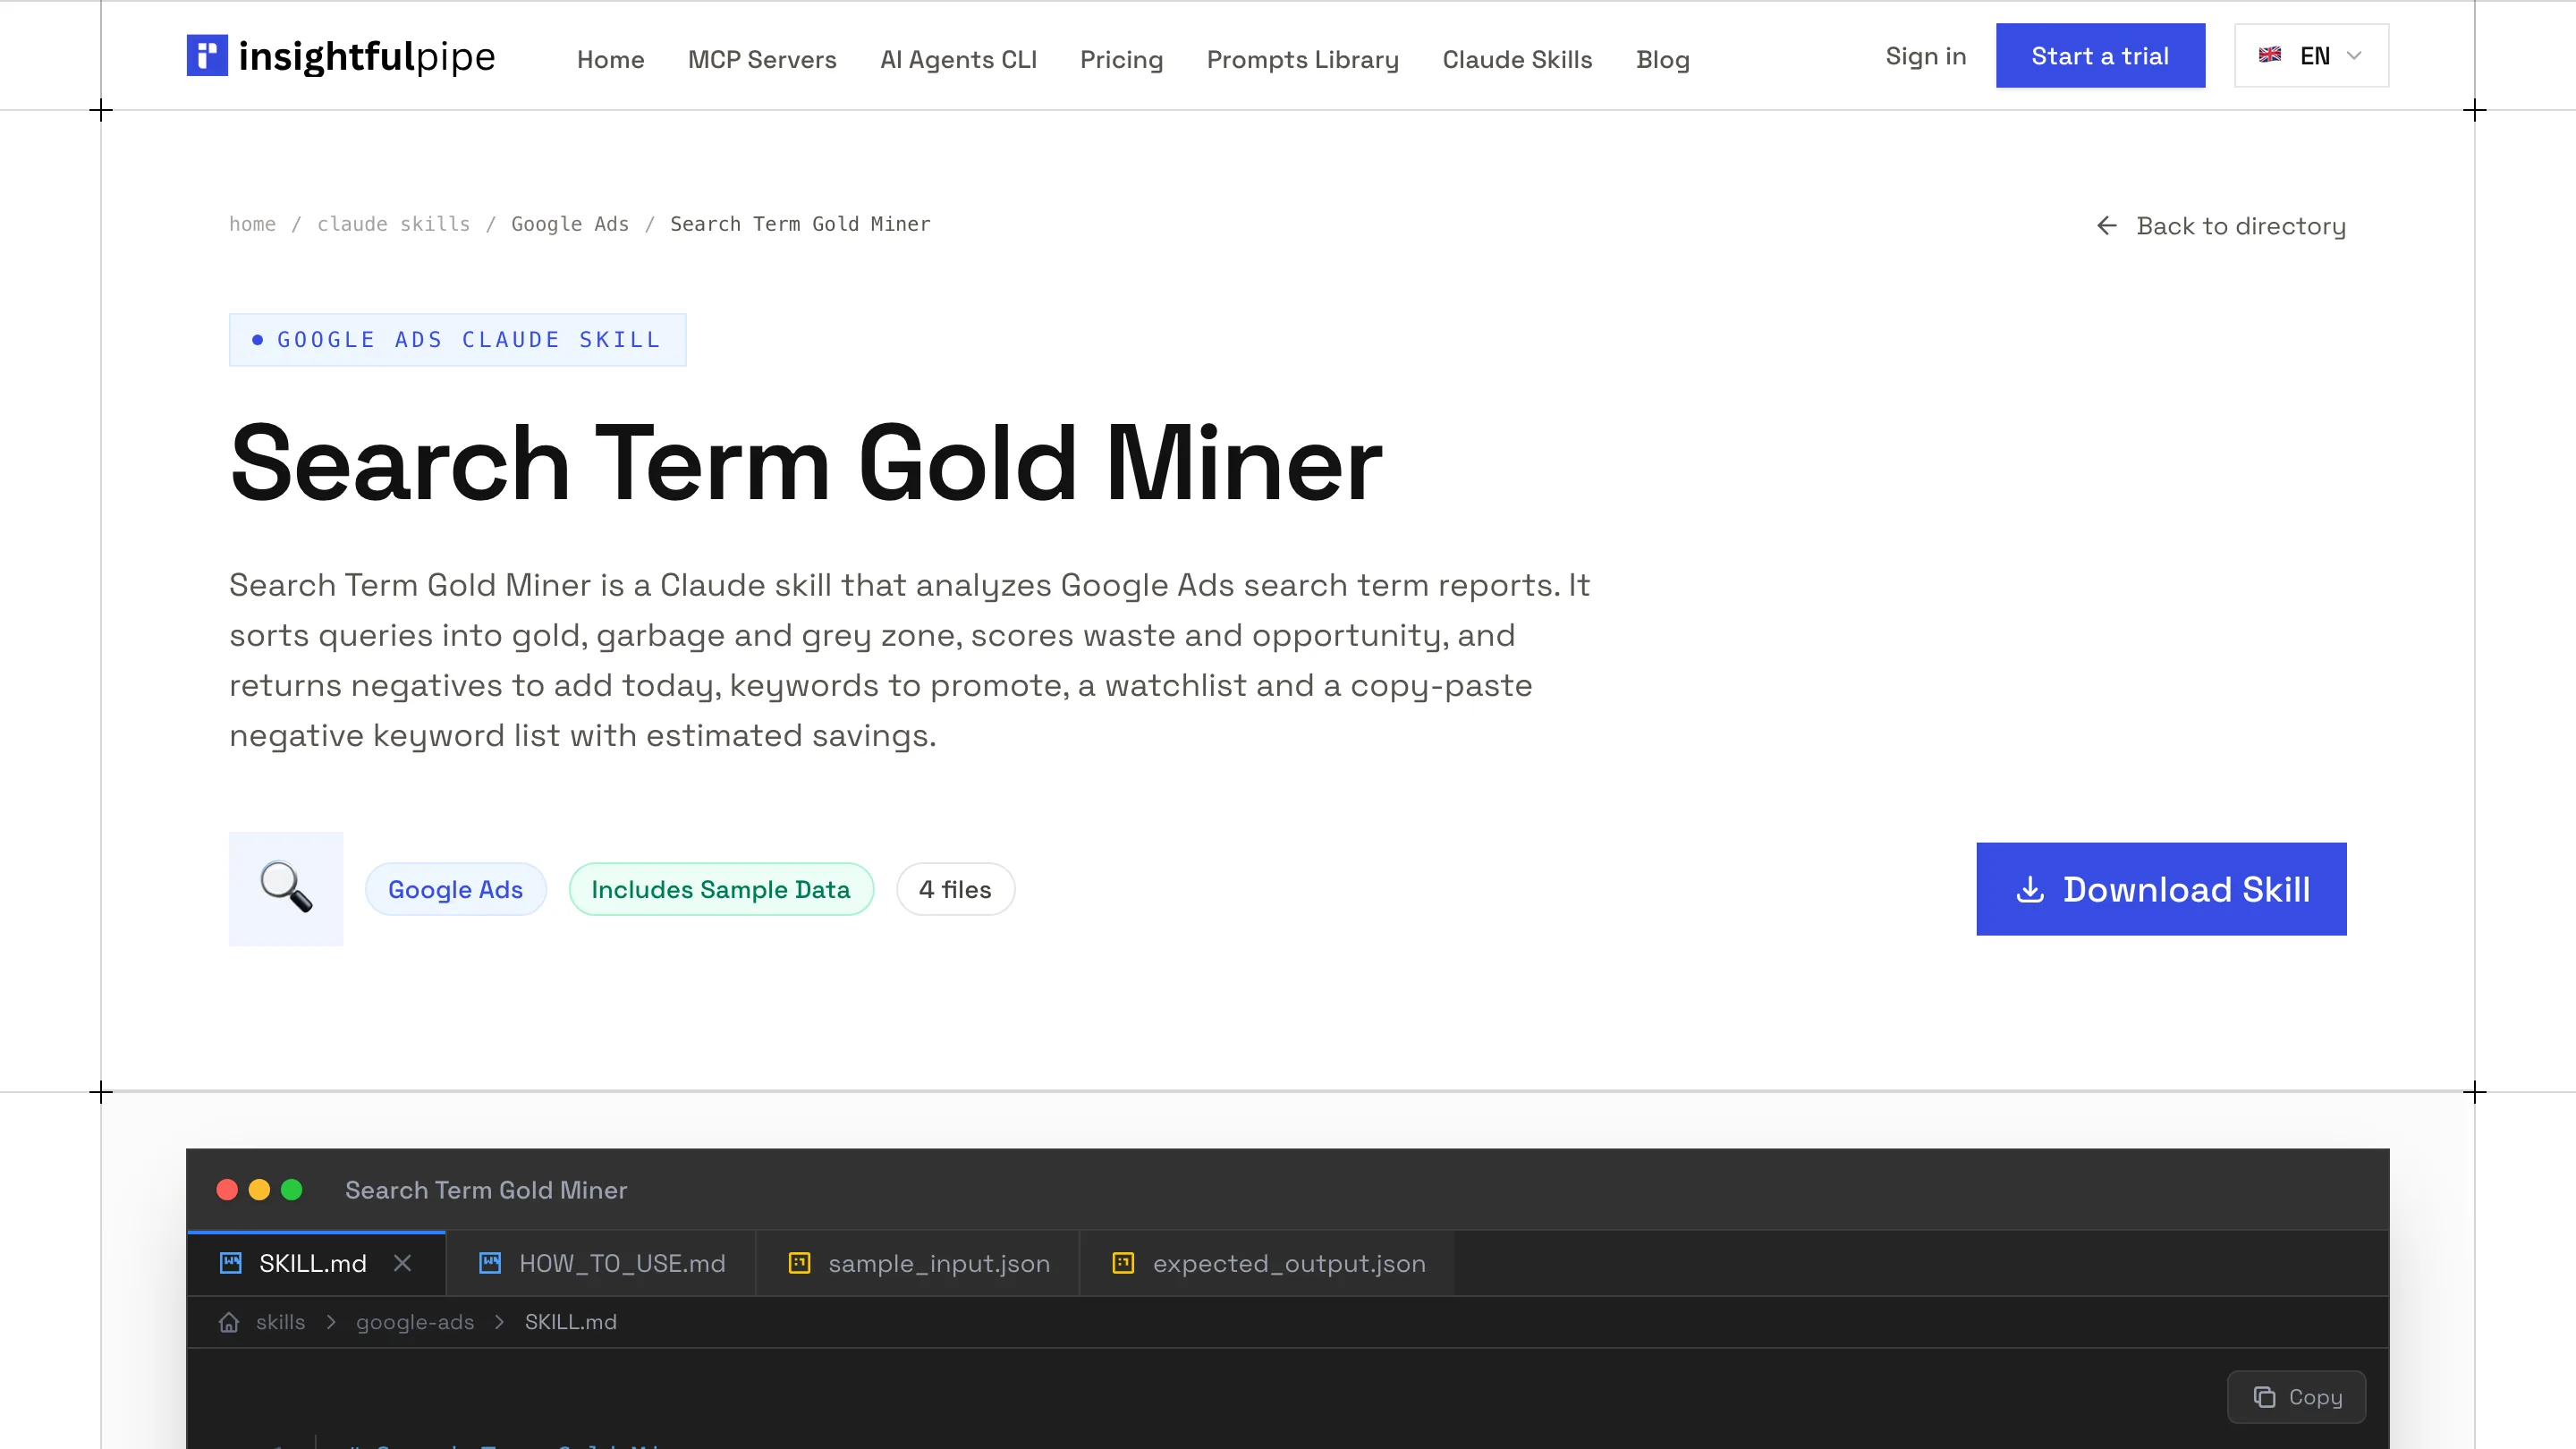Navigate to Claude Skills nav item
Image resolution: width=2576 pixels, height=1449 pixels.
click(1517, 59)
